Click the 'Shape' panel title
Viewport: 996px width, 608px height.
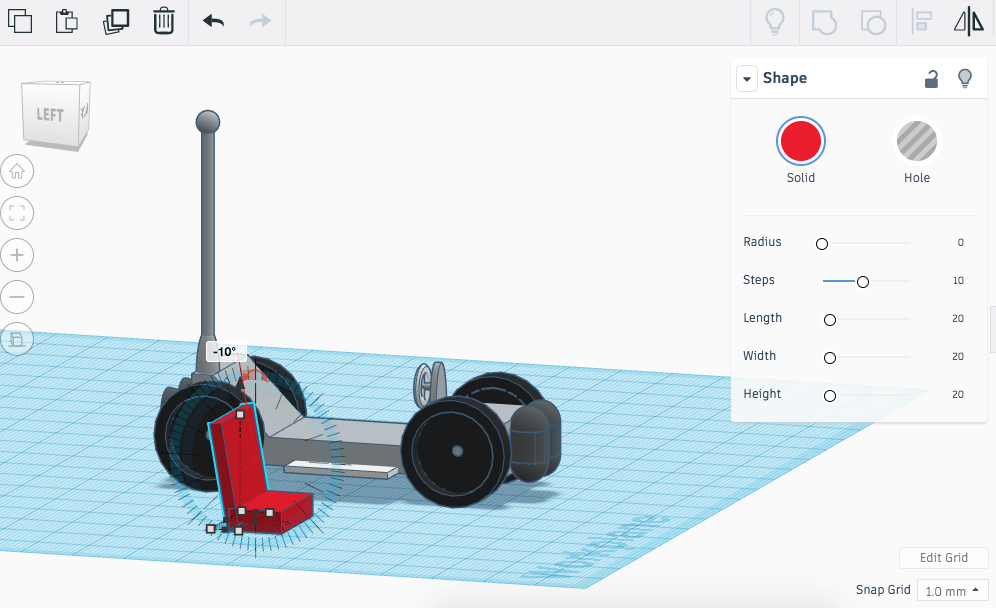click(784, 78)
